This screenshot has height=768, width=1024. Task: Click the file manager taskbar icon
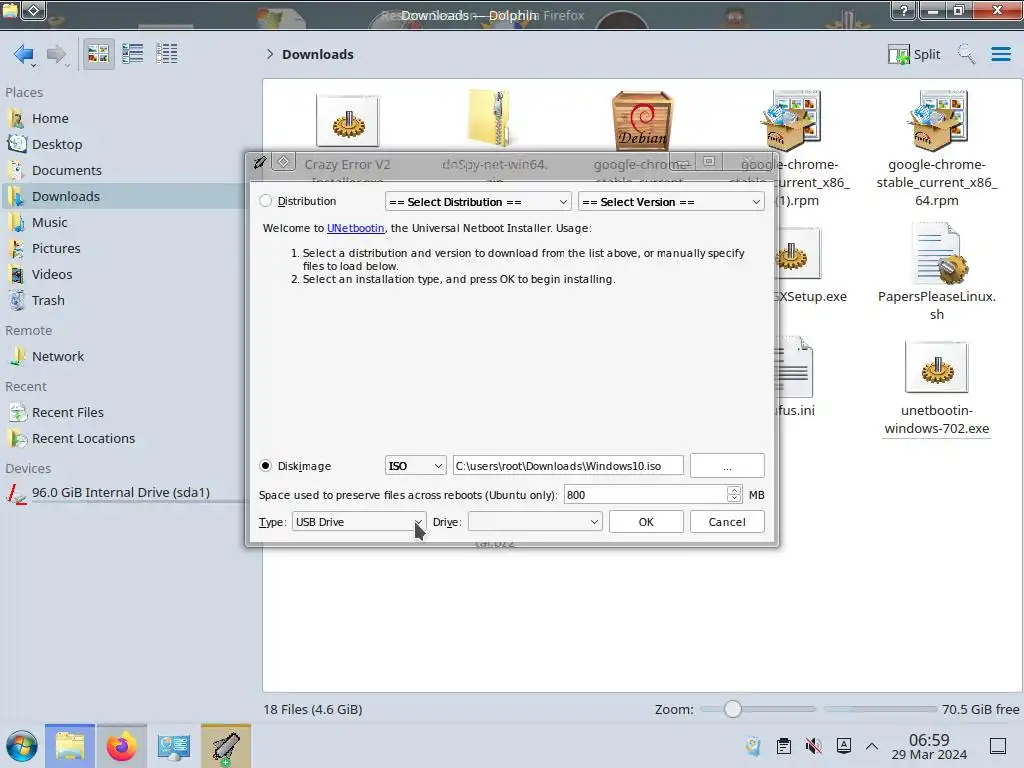[x=70, y=746]
